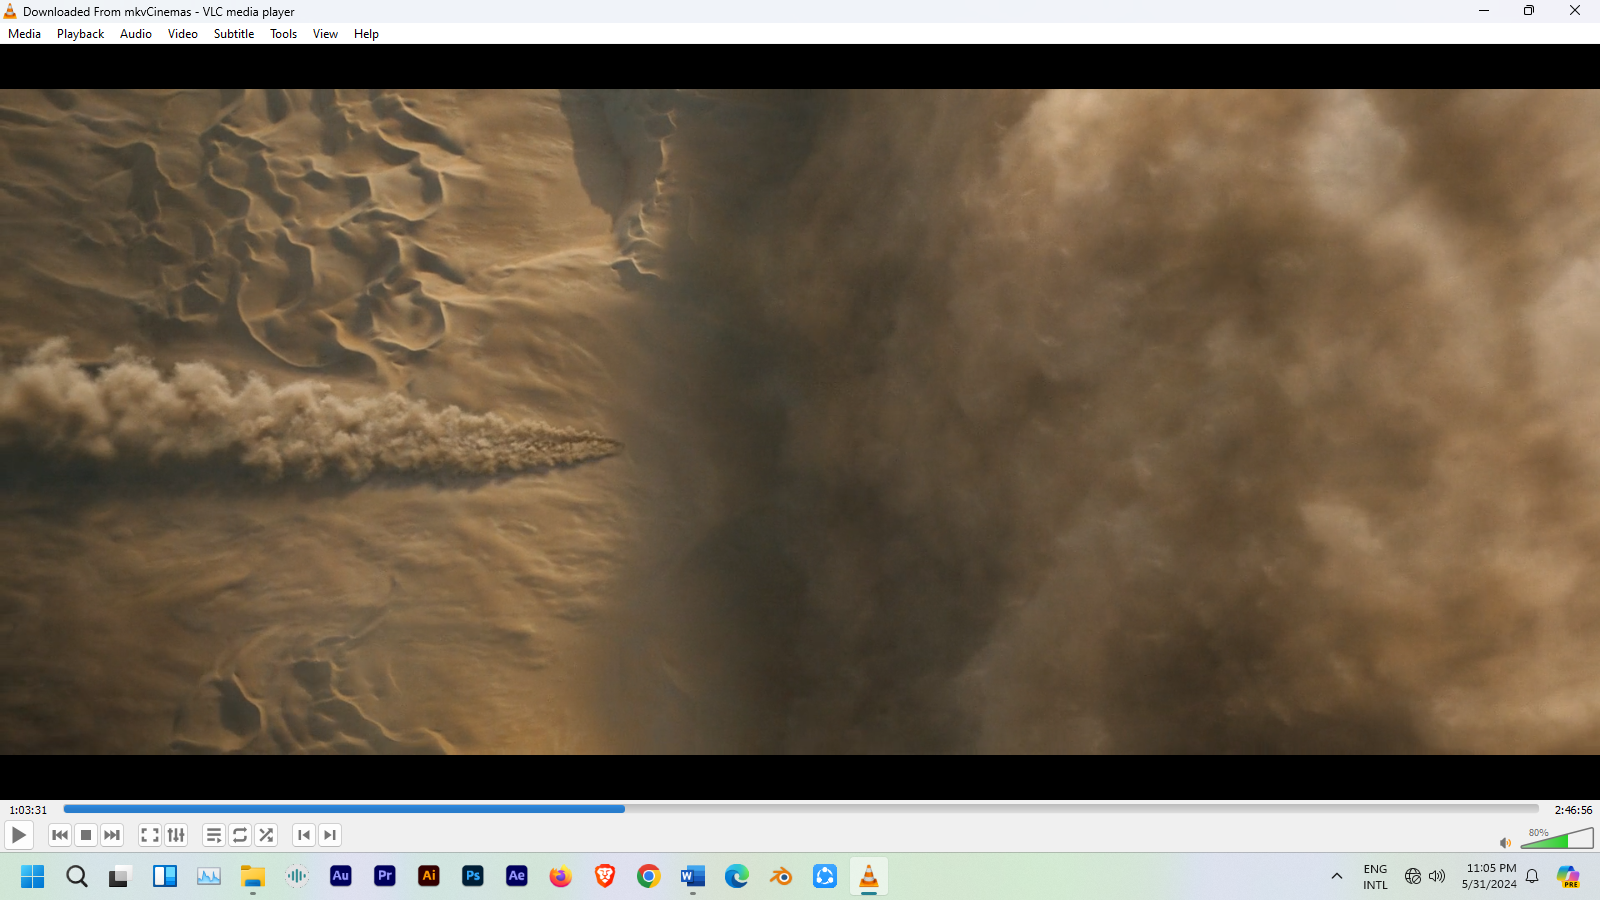Open the Subtitle menu
The height and width of the screenshot is (900, 1600).
234,34
